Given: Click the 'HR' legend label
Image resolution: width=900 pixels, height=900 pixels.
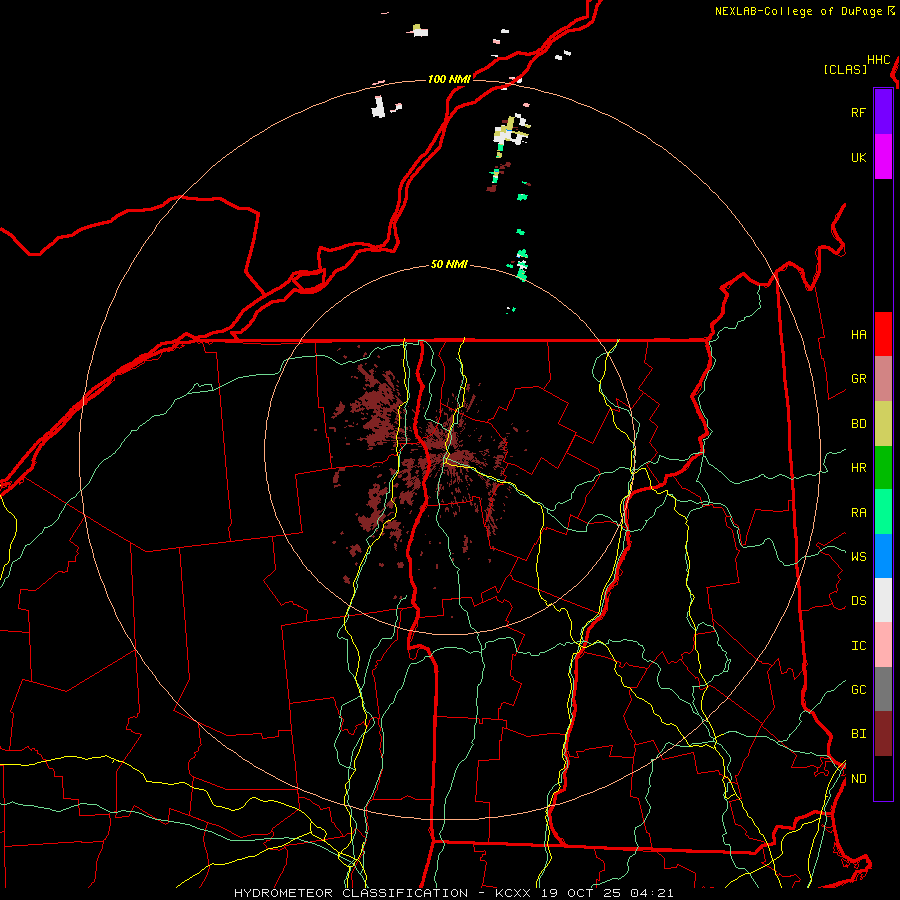Looking at the screenshot, I should pos(858,468).
